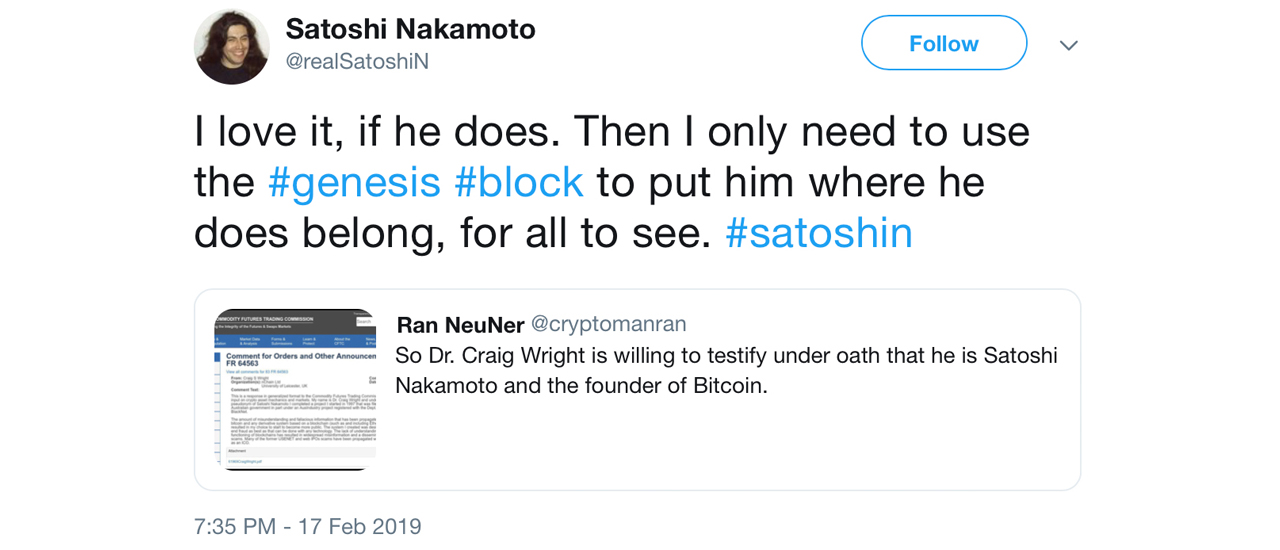
Task: Select the #satoshin hashtag
Action: click(x=819, y=233)
